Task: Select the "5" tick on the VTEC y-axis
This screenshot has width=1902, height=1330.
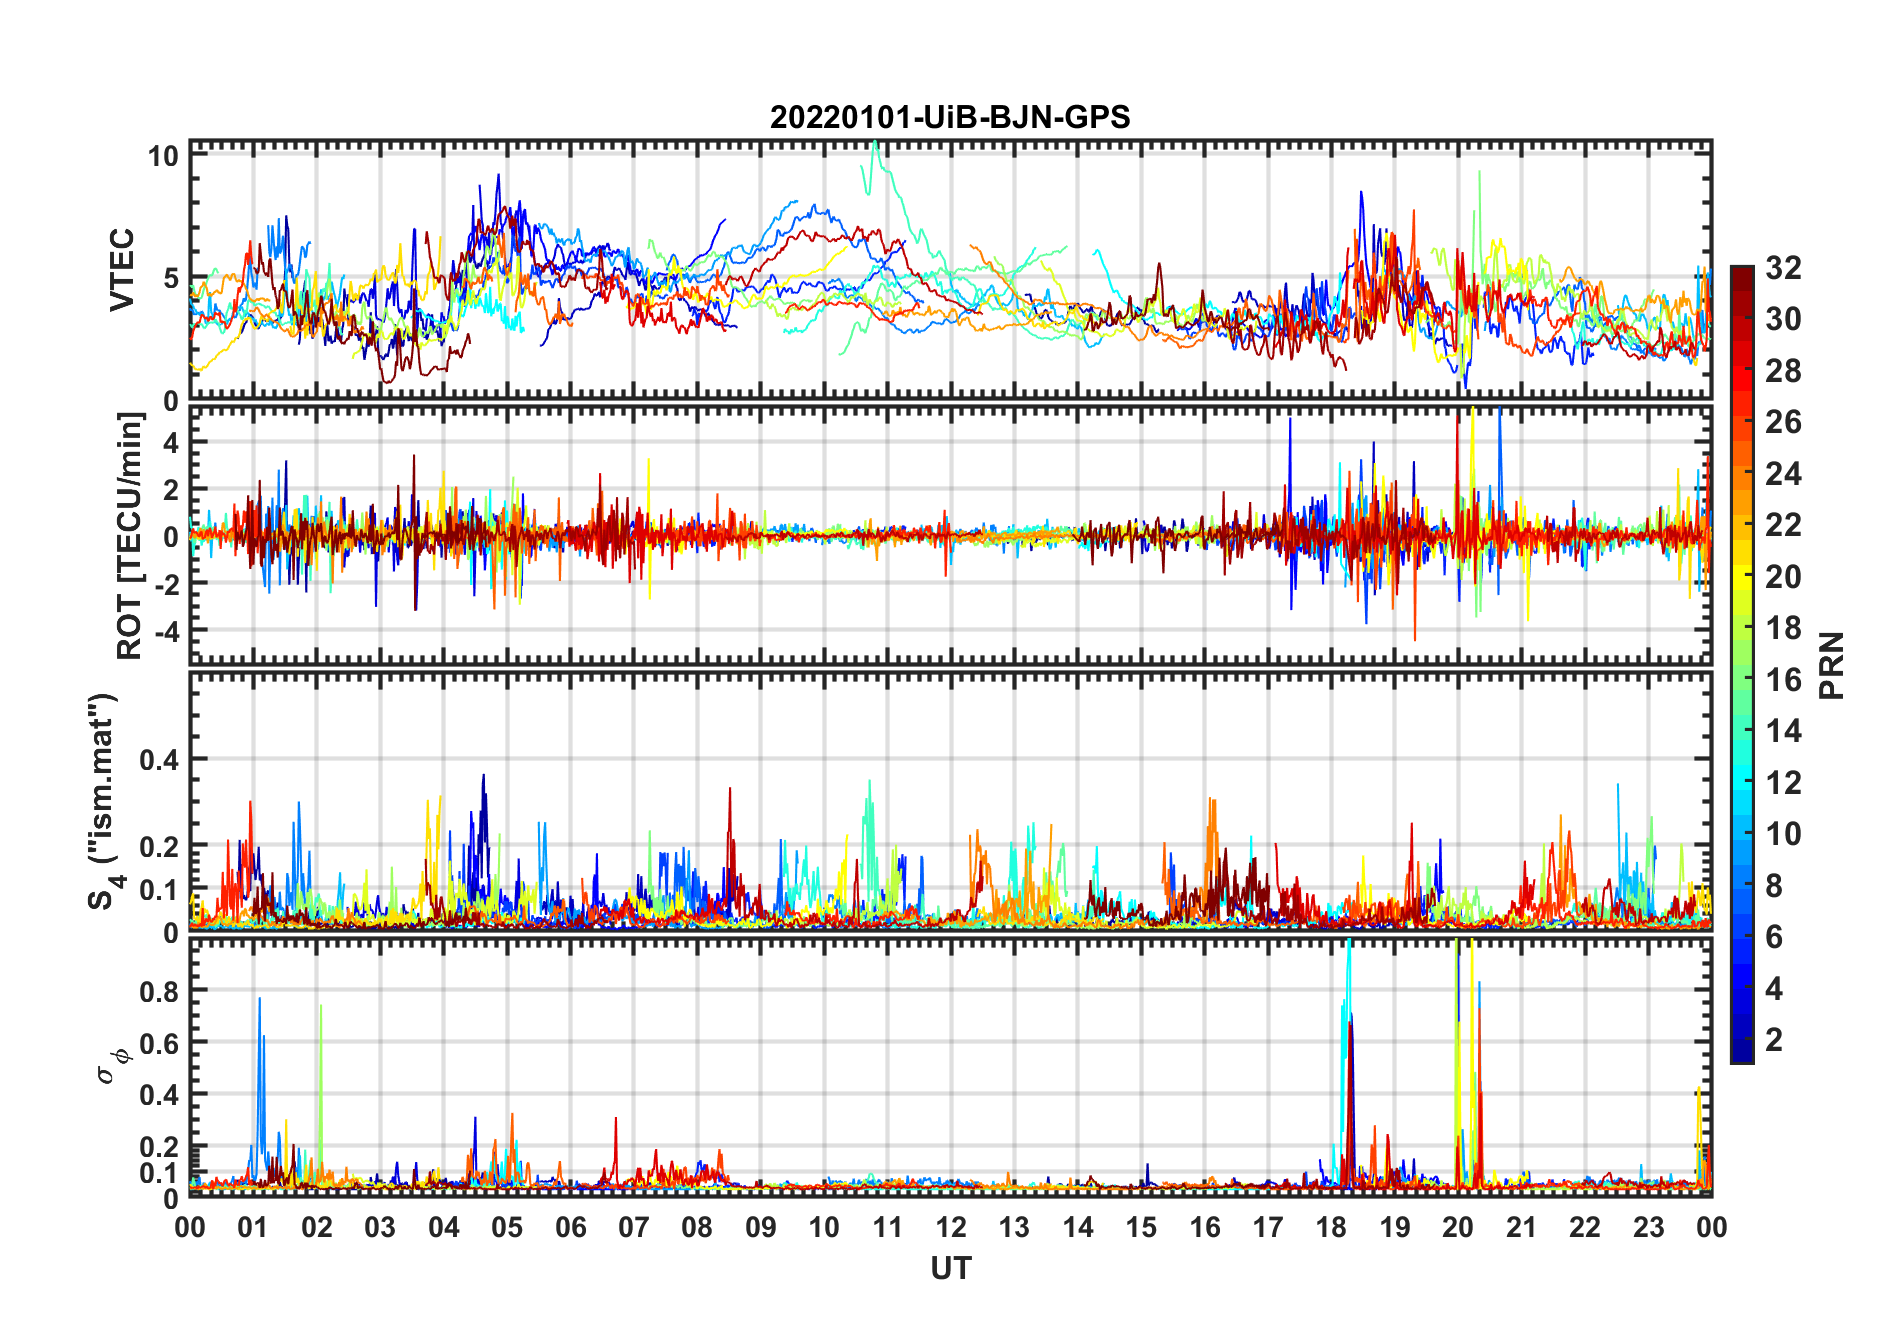Action: [x=171, y=278]
